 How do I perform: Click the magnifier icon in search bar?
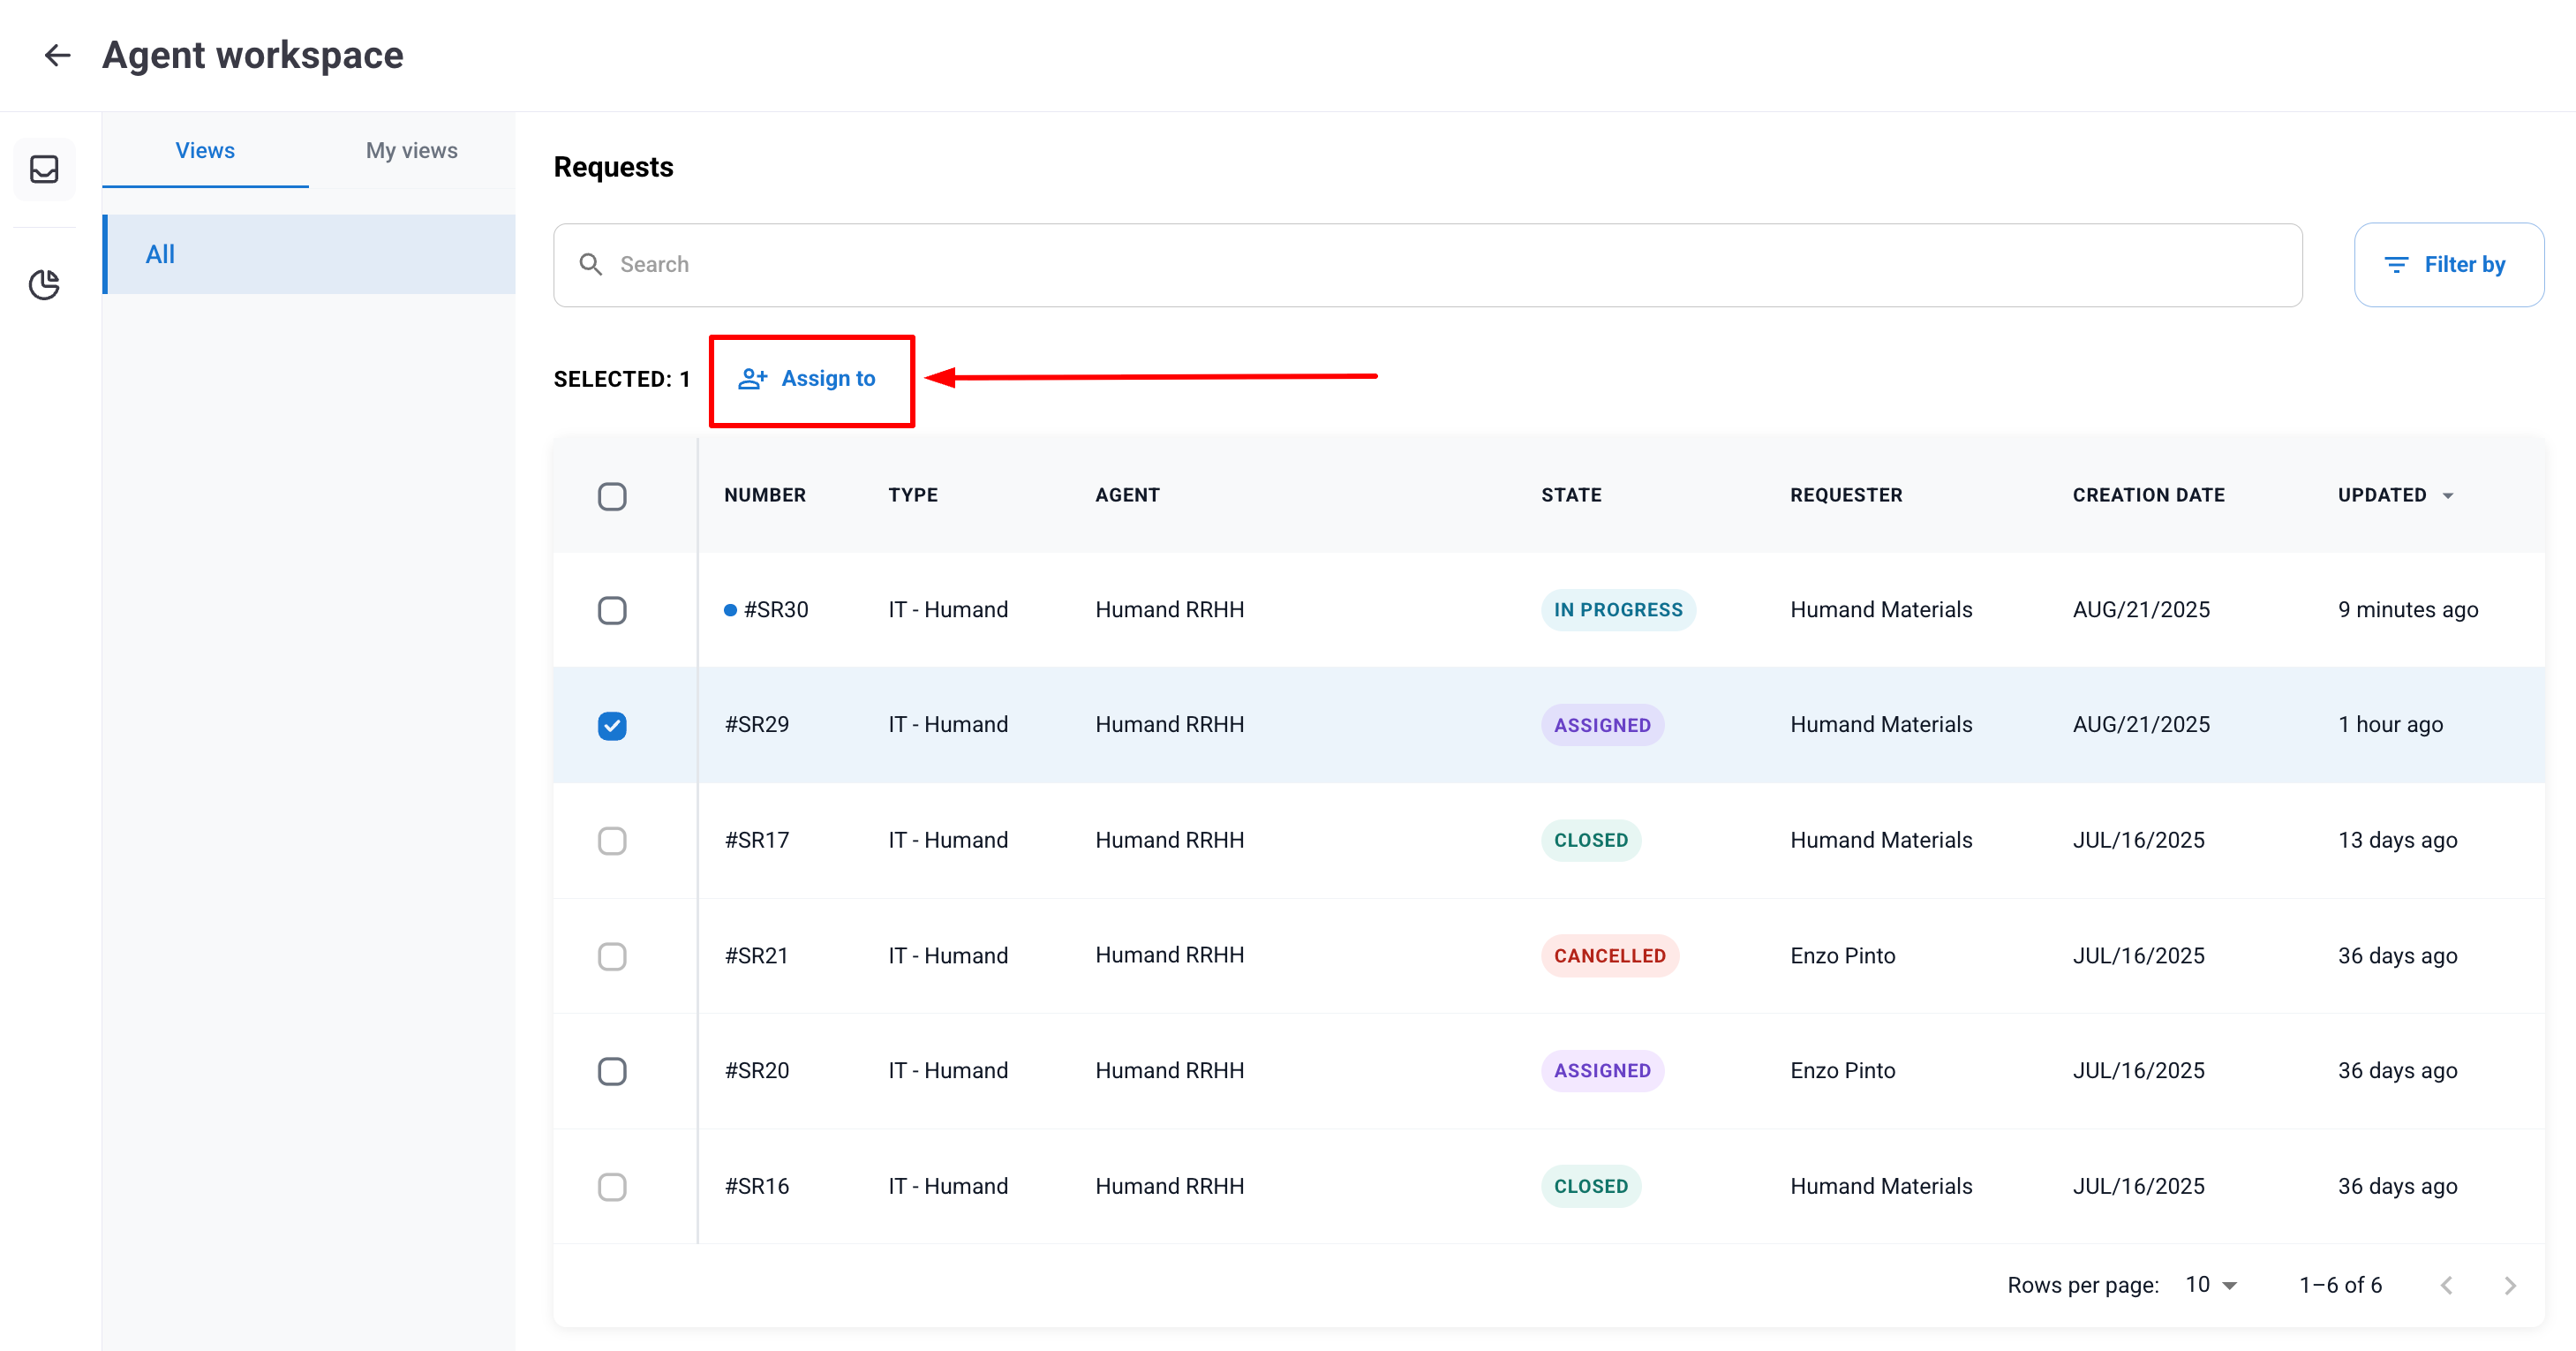click(591, 264)
